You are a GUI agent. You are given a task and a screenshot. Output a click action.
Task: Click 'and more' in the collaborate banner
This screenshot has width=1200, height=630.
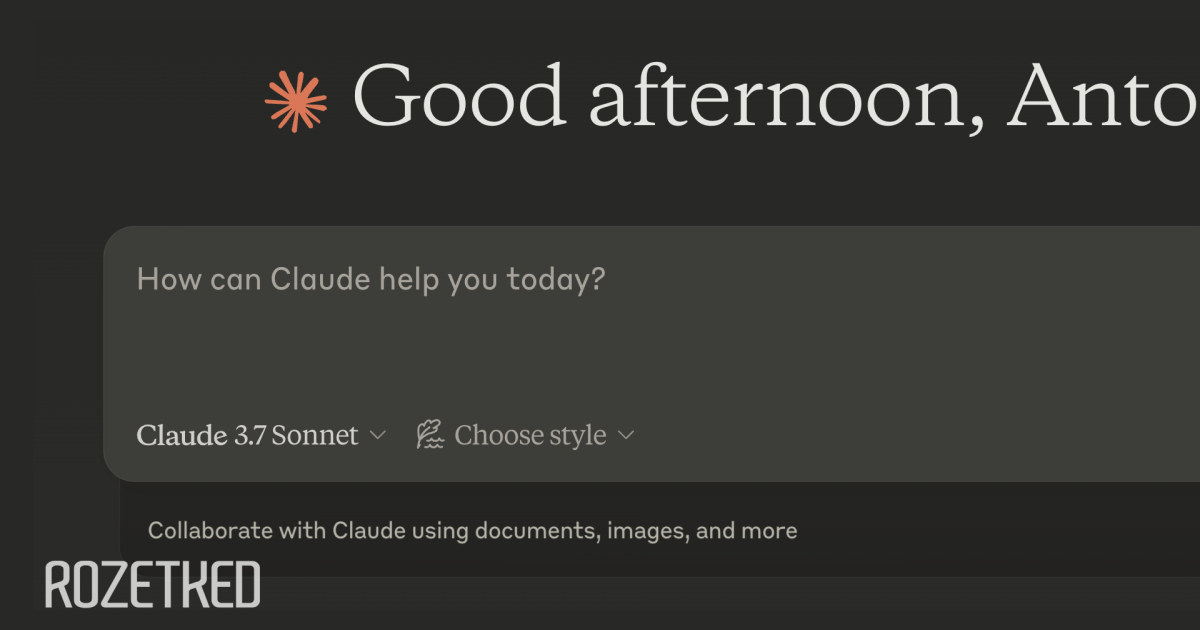pyautogui.click(x=747, y=531)
